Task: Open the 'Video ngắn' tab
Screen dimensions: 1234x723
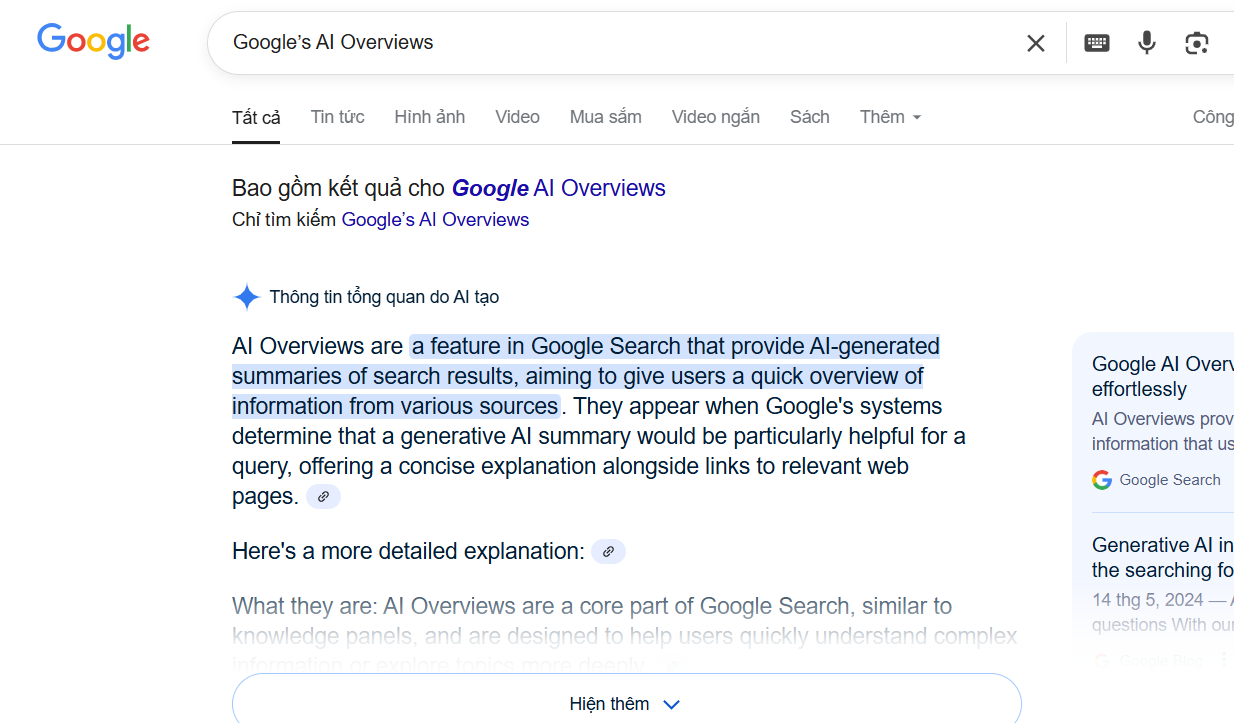Action: pyautogui.click(x=716, y=117)
